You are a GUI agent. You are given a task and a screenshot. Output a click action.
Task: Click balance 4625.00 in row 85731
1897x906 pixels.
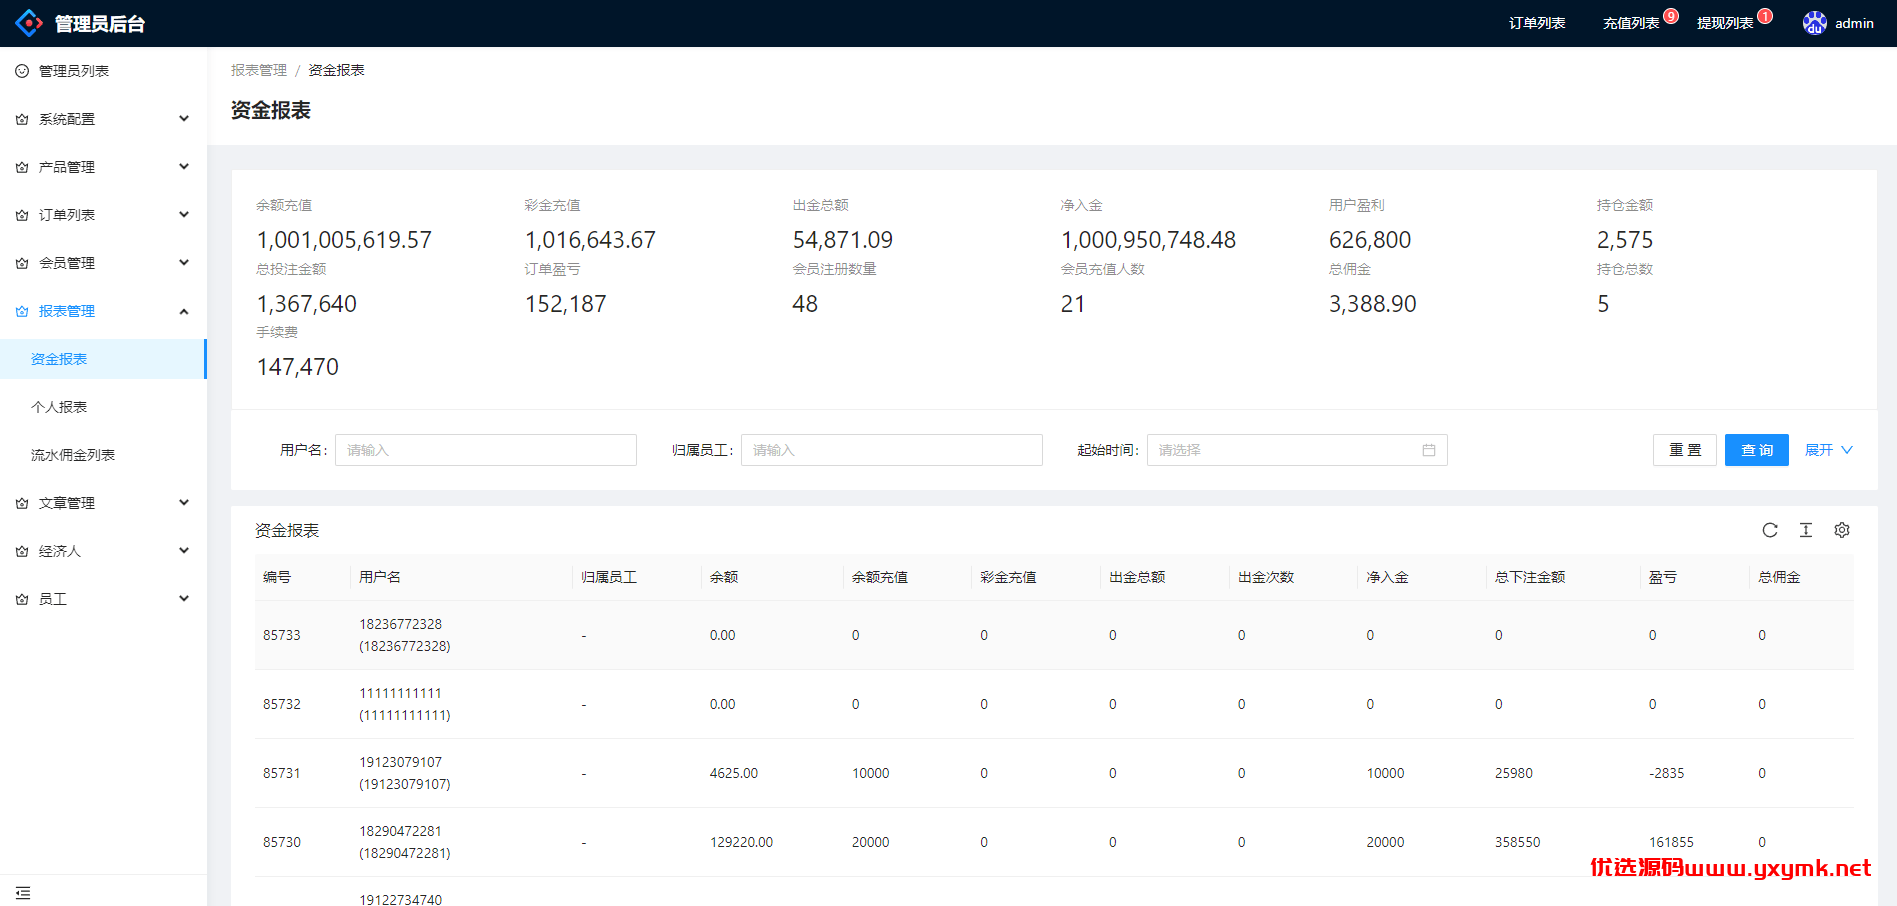click(734, 773)
